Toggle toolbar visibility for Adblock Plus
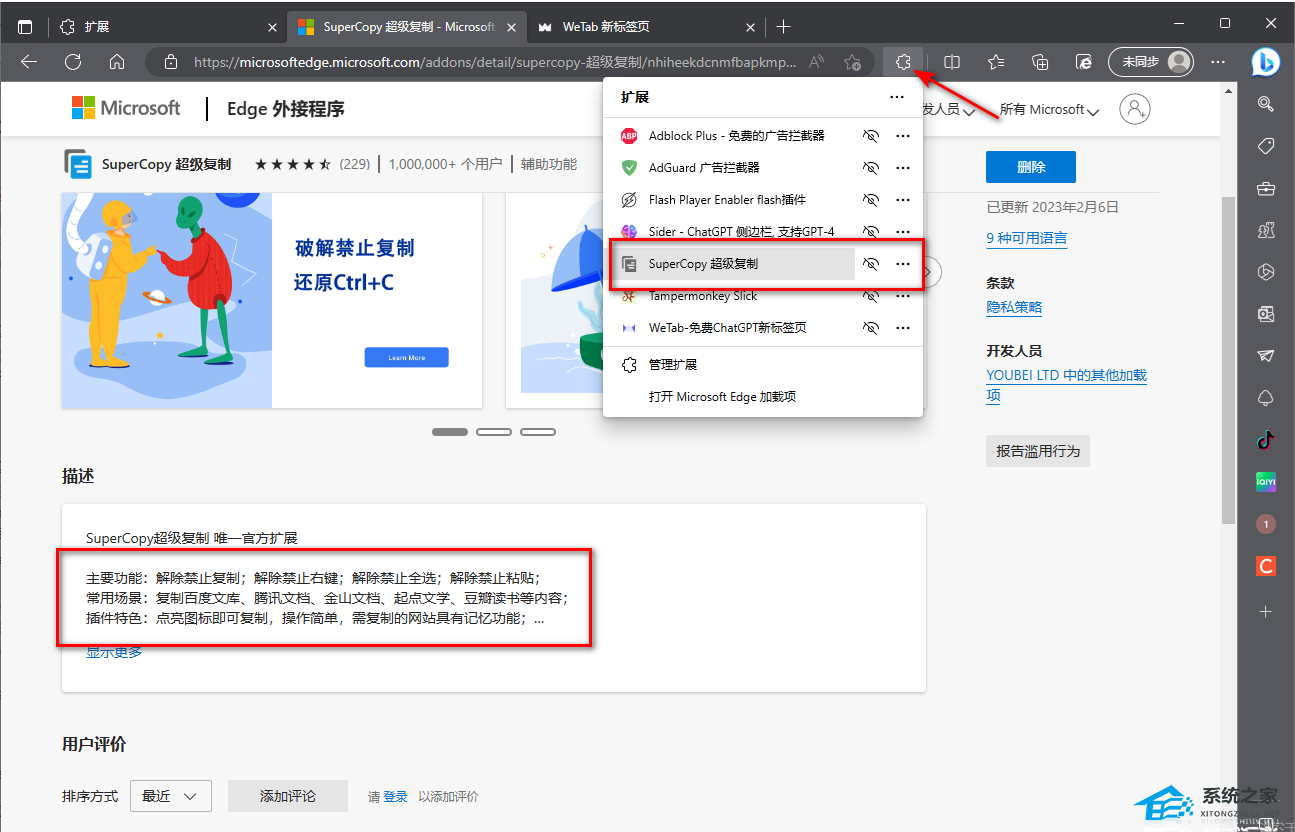 [871, 136]
